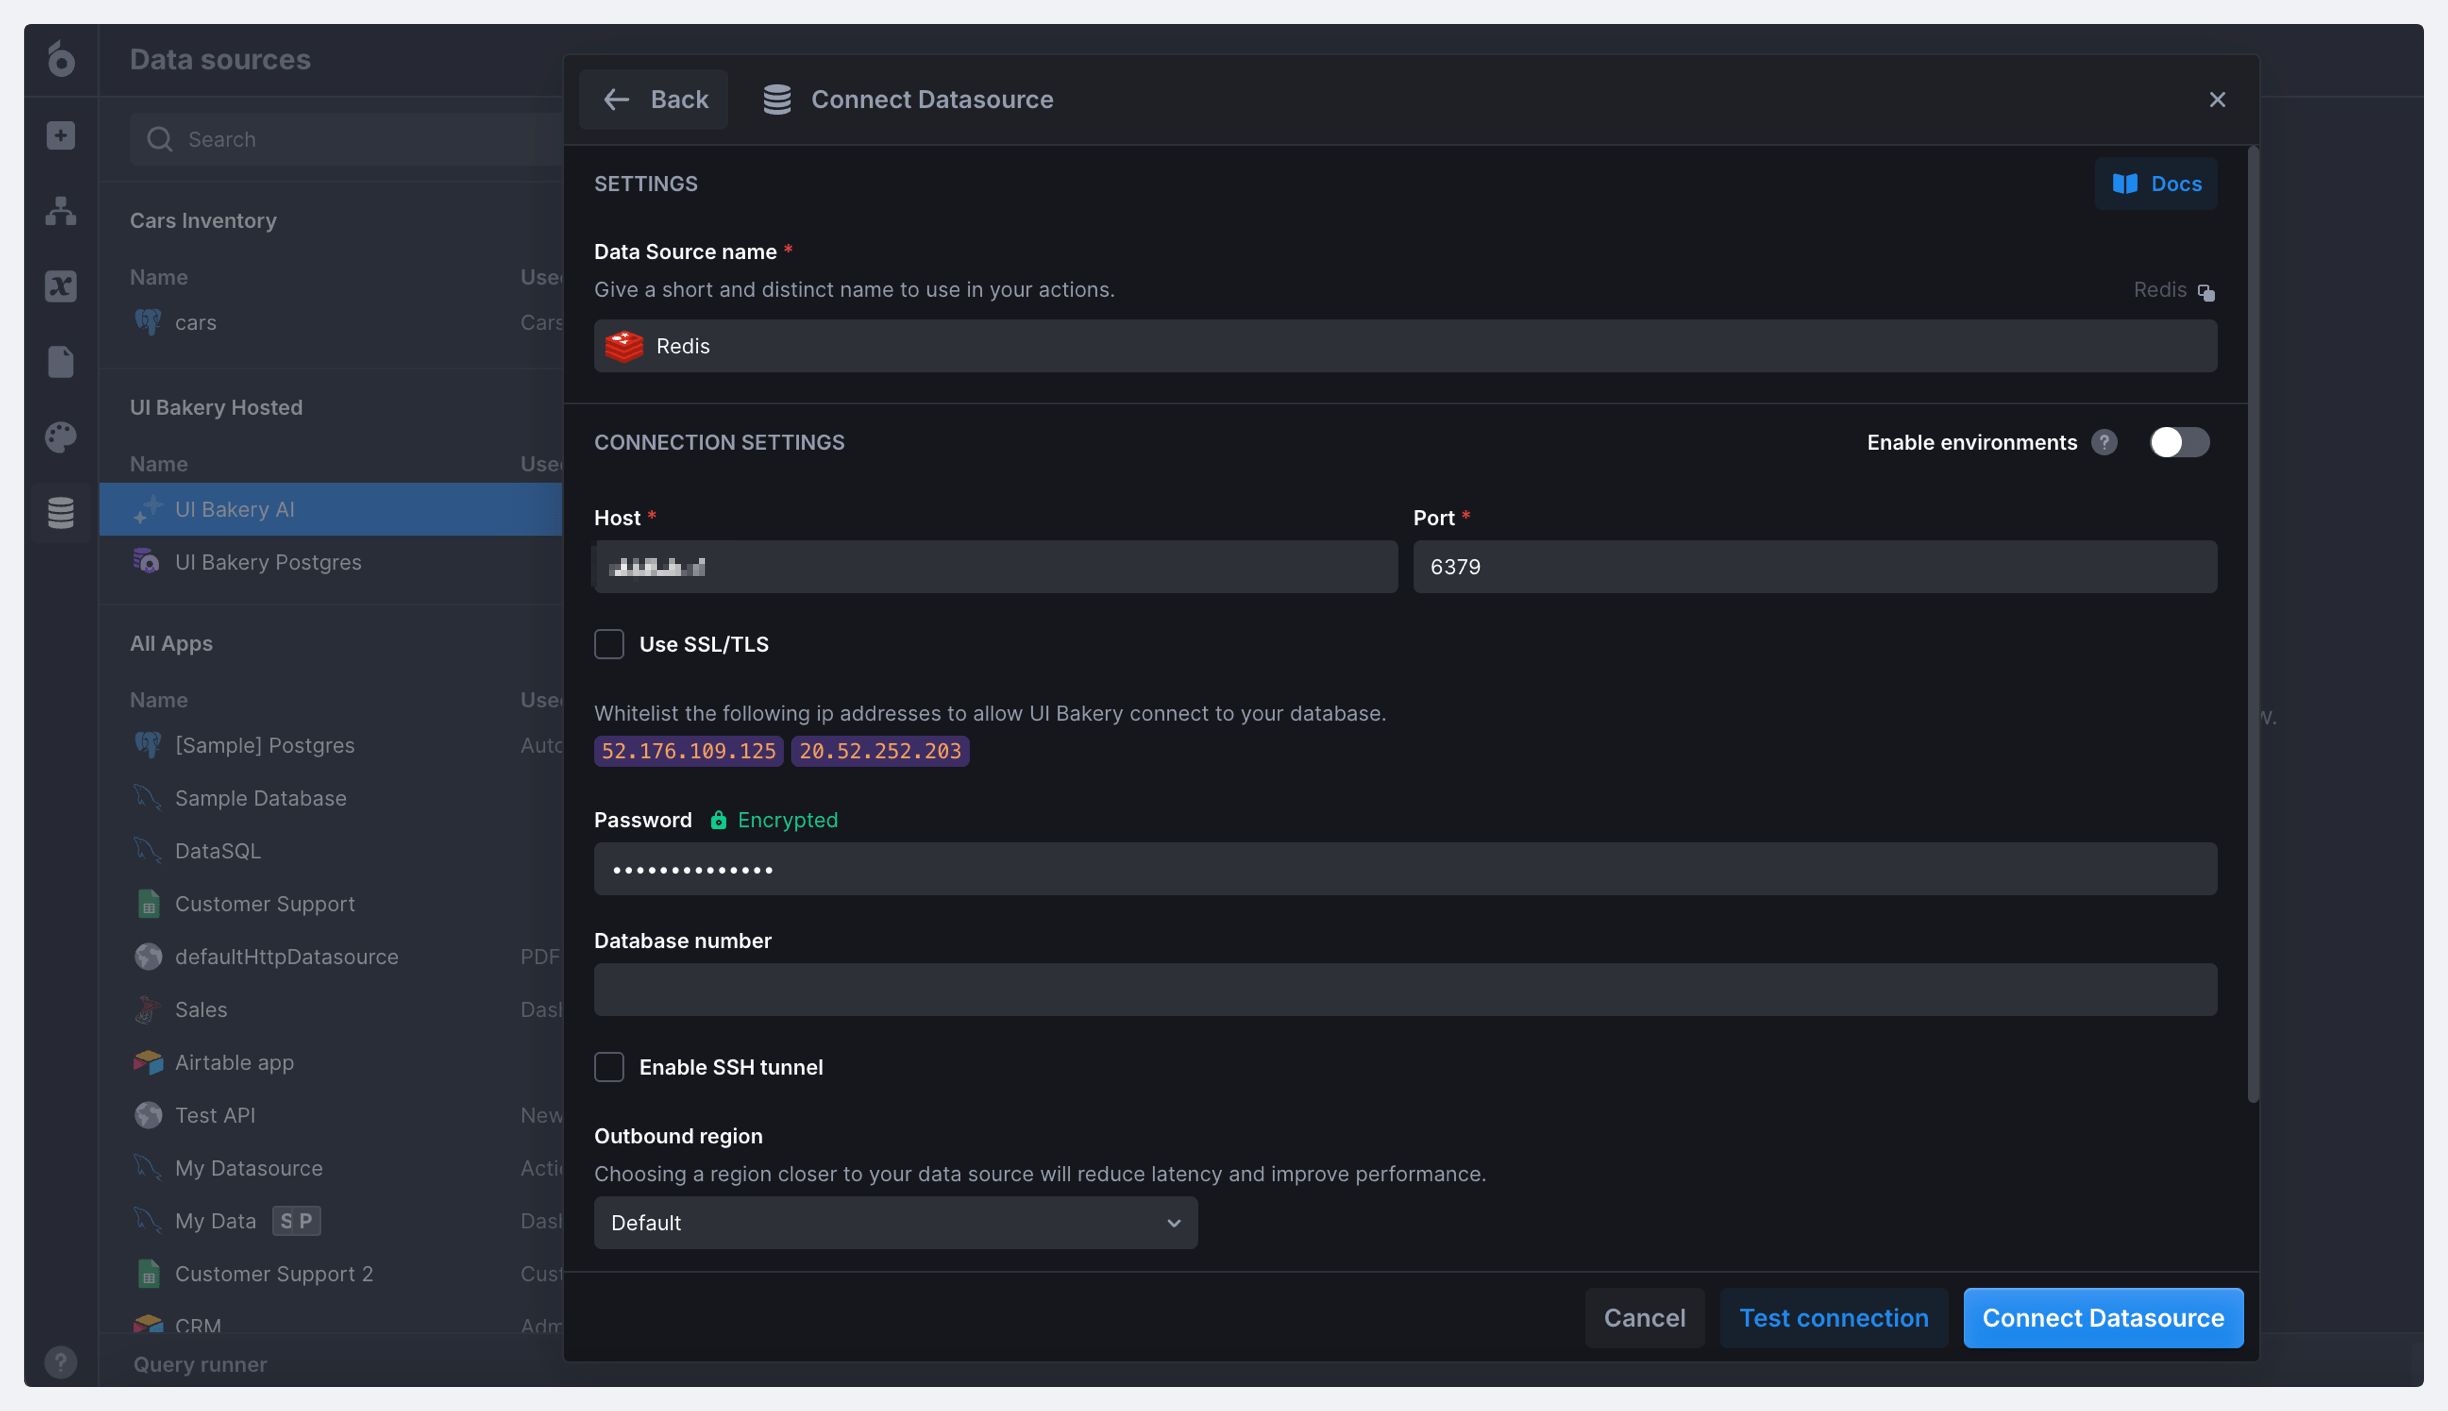This screenshot has height=1411, width=2448.
Task: Click the copy icon next to Redis
Action: (2205, 291)
